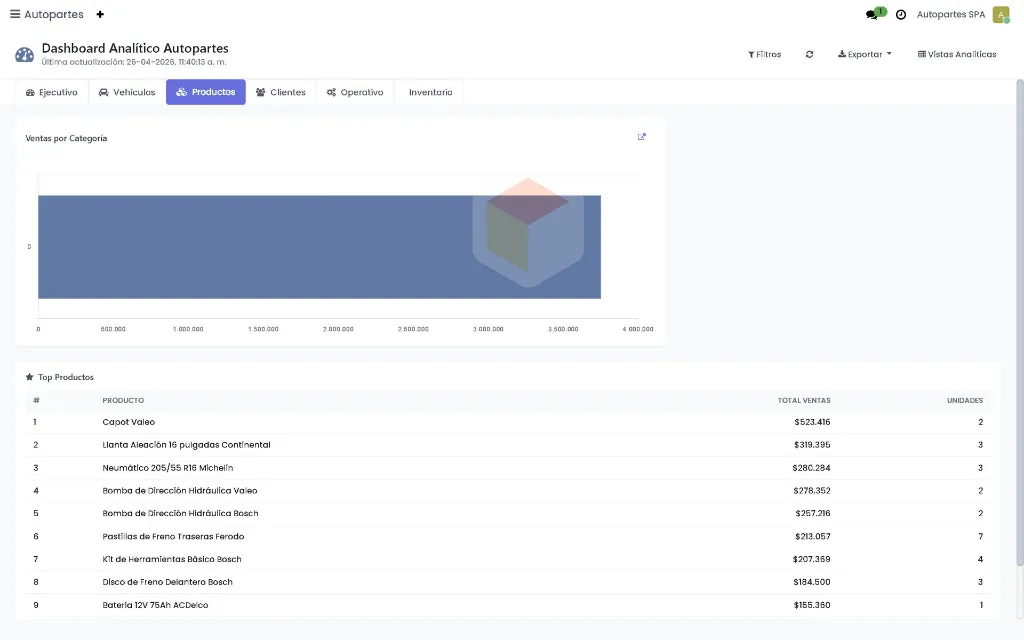Click the refresh dashboard icon

pos(809,54)
